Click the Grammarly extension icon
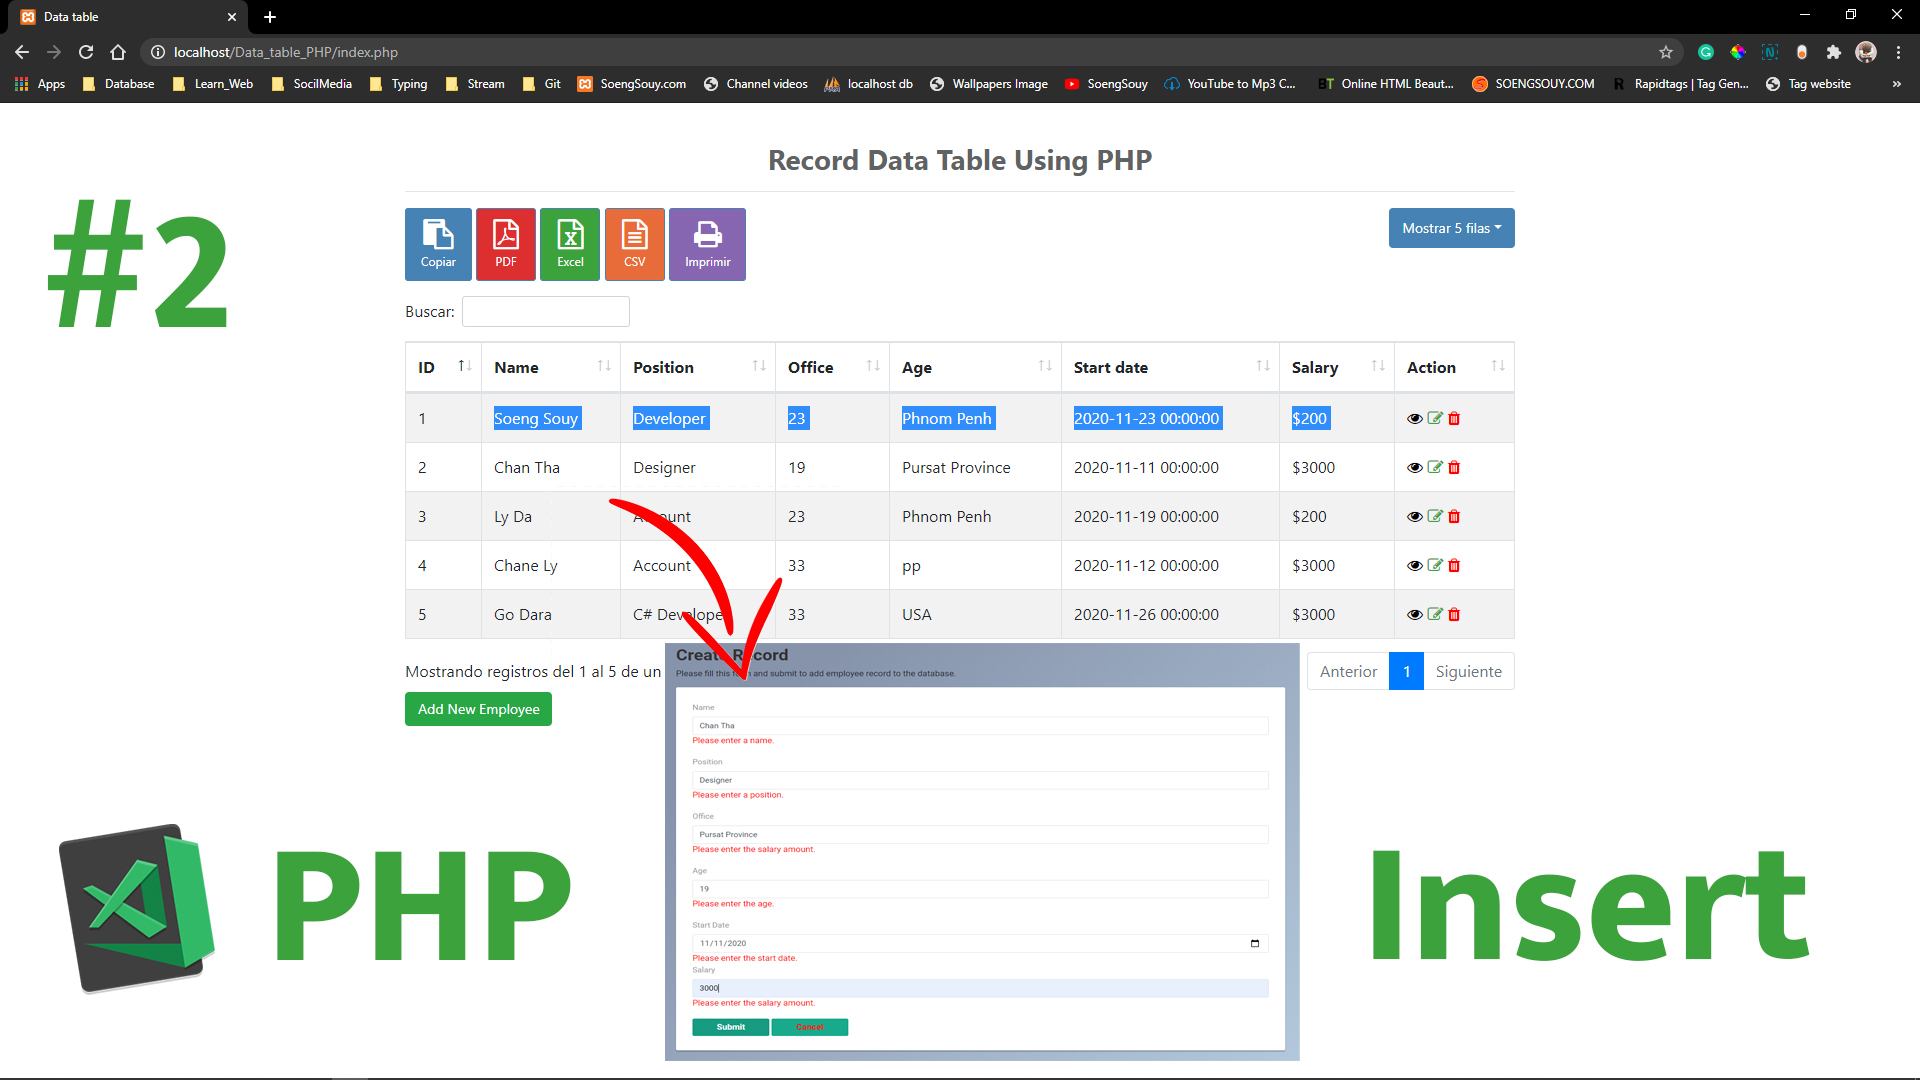Screen dimensions: 1920x1080 [1706, 52]
